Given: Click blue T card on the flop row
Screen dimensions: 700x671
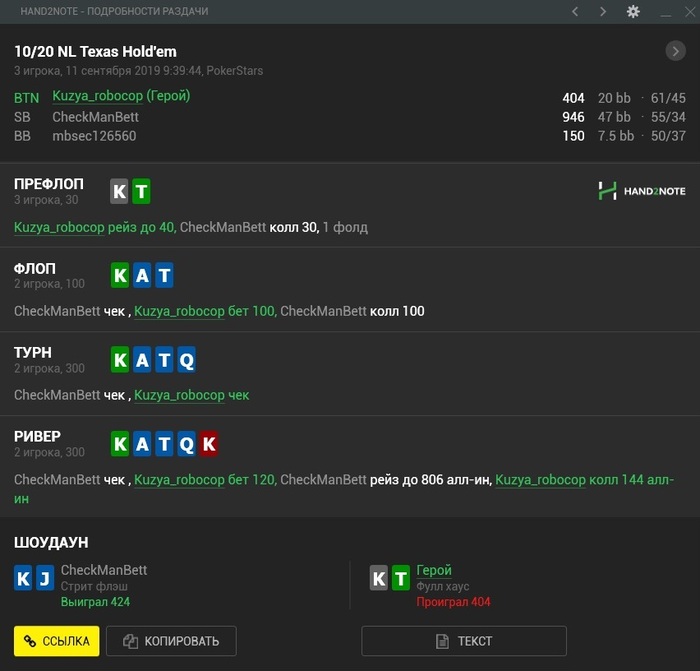Looking at the screenshot, I should pos(164,275).
